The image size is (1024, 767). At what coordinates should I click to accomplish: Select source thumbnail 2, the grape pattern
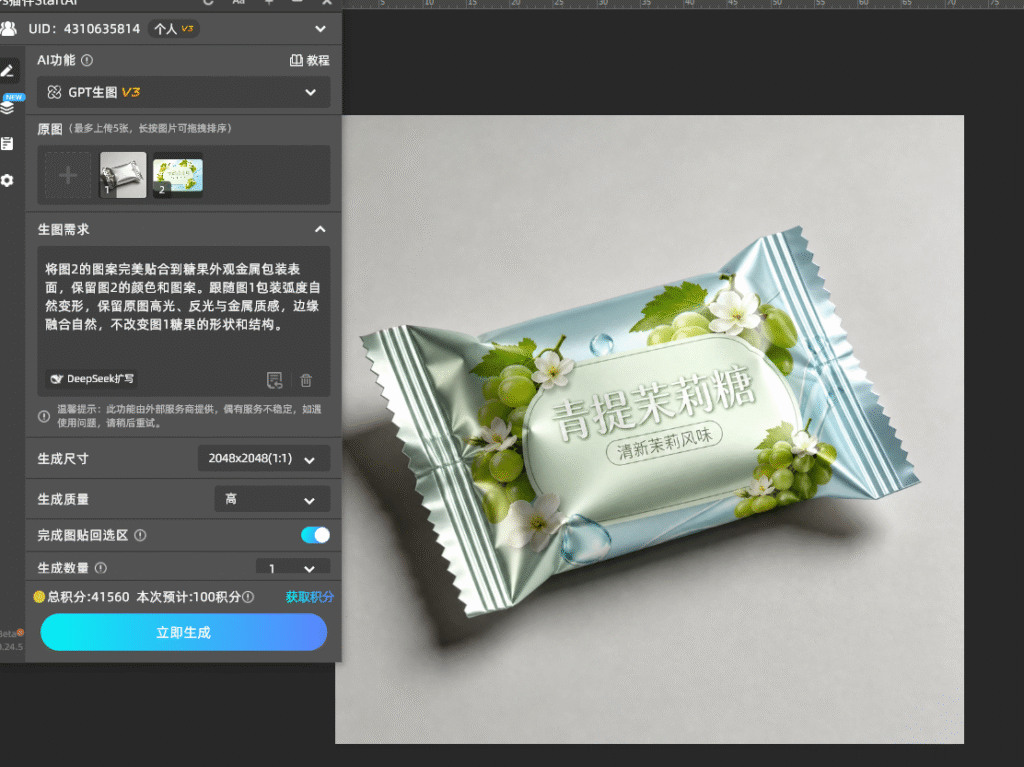pos(178,175)
